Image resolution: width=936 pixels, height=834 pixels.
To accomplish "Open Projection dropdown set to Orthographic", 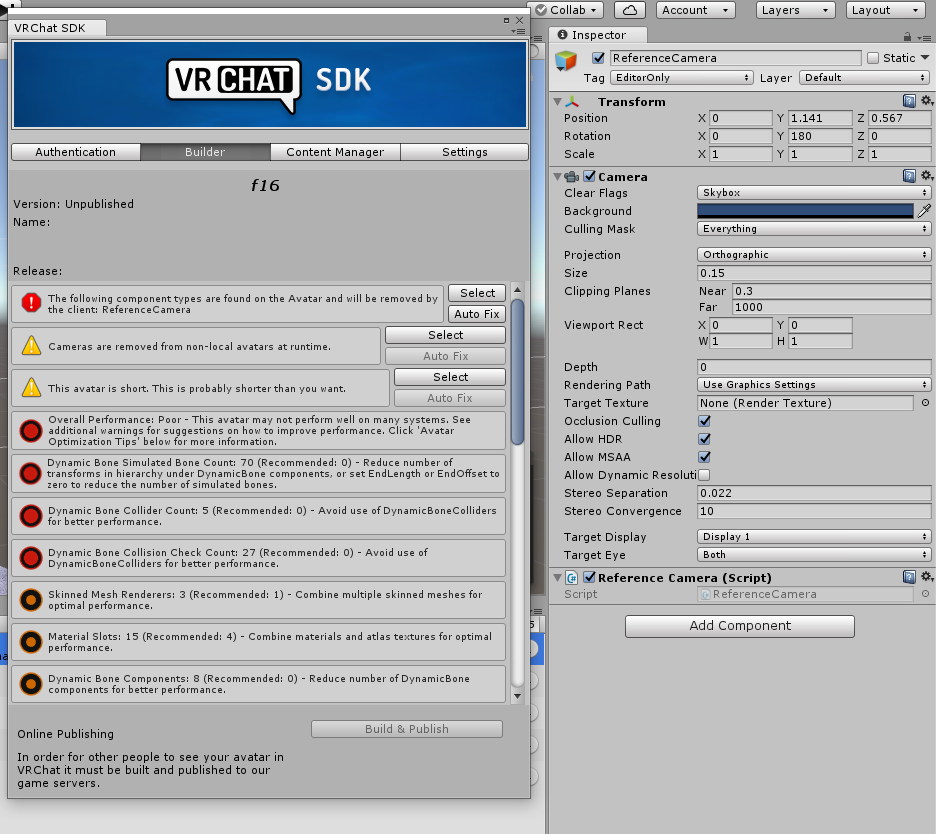I will click(814, 254).
